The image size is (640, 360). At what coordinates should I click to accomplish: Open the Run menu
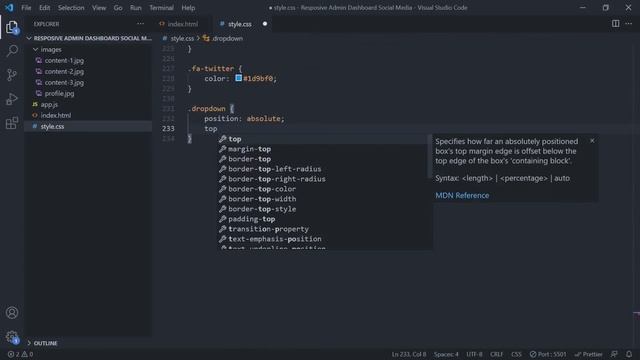click(136, 8)
